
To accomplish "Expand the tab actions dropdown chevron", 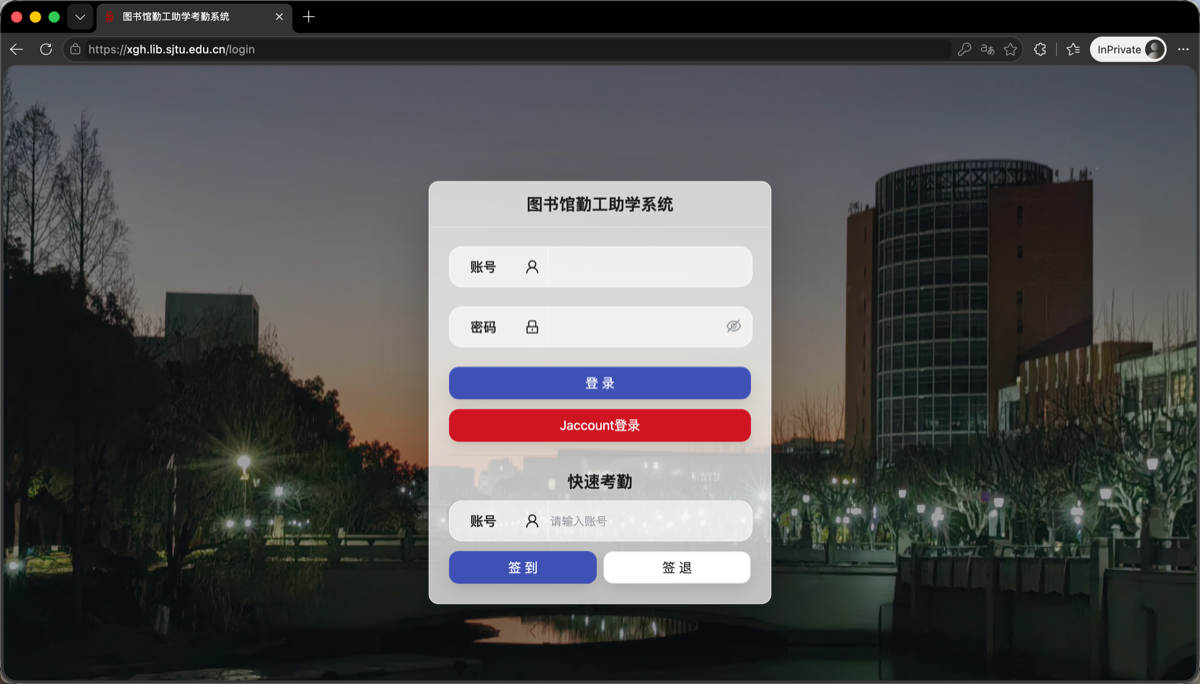I will click(x=80, y=17).
